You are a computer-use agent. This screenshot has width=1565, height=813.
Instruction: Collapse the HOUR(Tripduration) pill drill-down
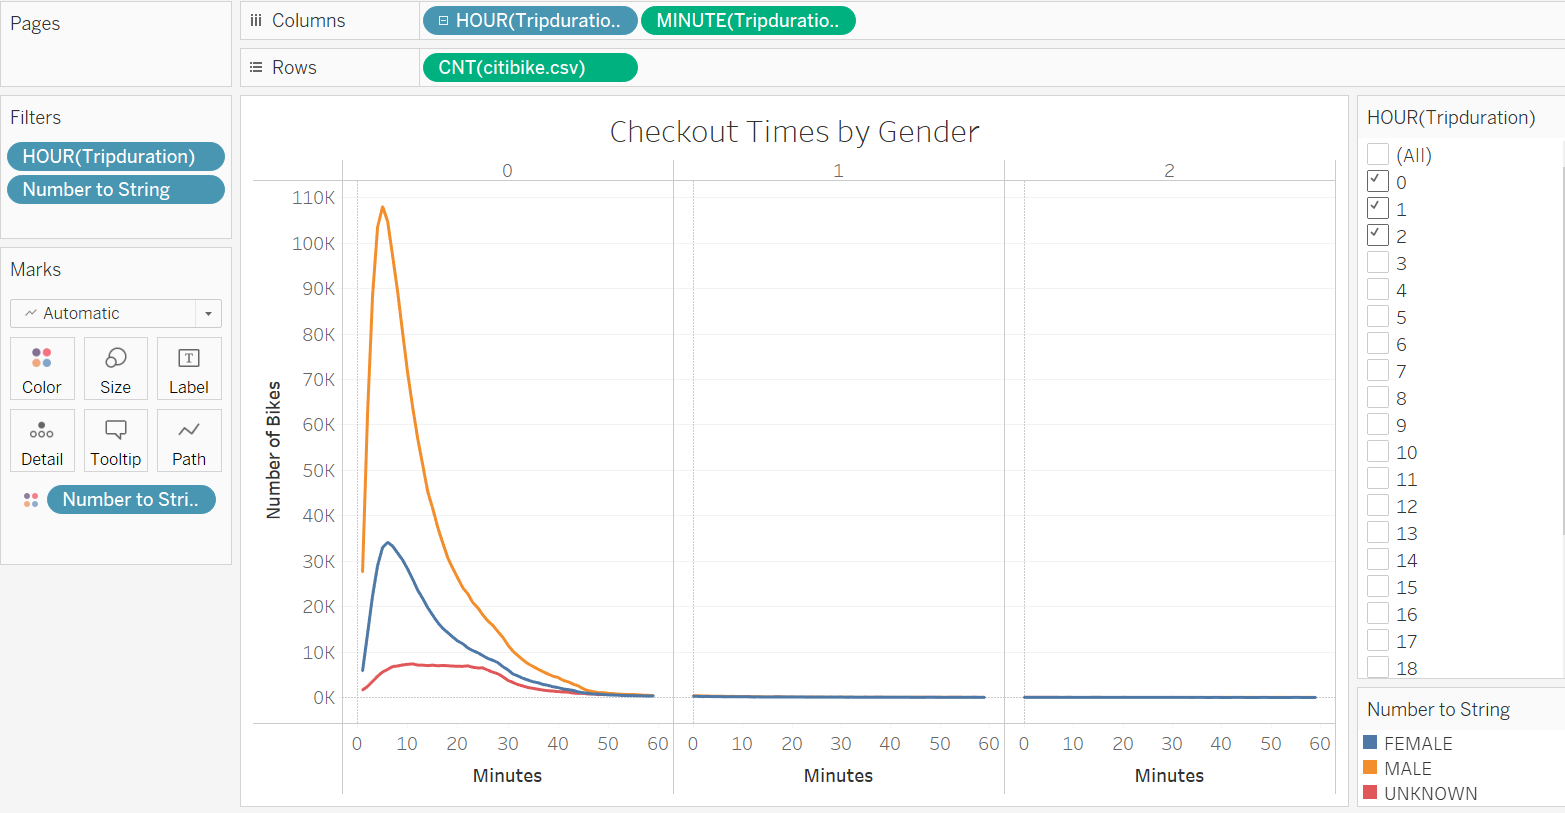[441, 20]
